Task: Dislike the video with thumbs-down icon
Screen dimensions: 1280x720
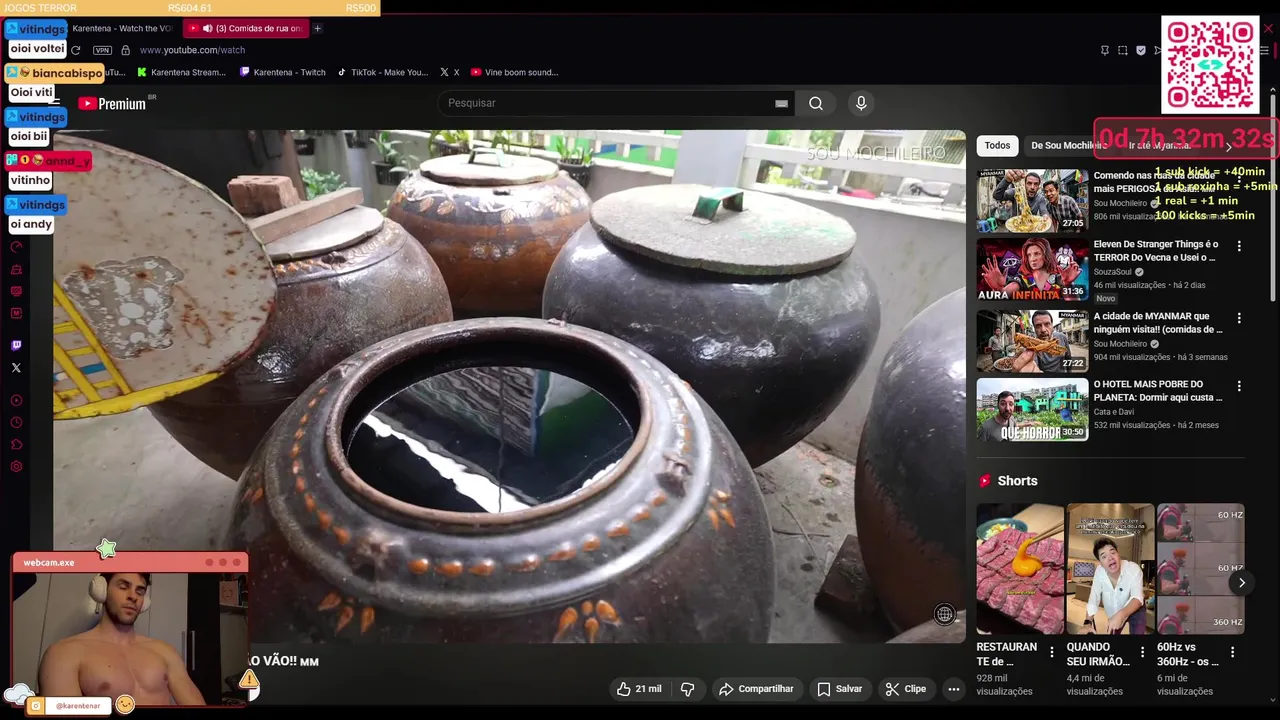Action: point(688,689)
